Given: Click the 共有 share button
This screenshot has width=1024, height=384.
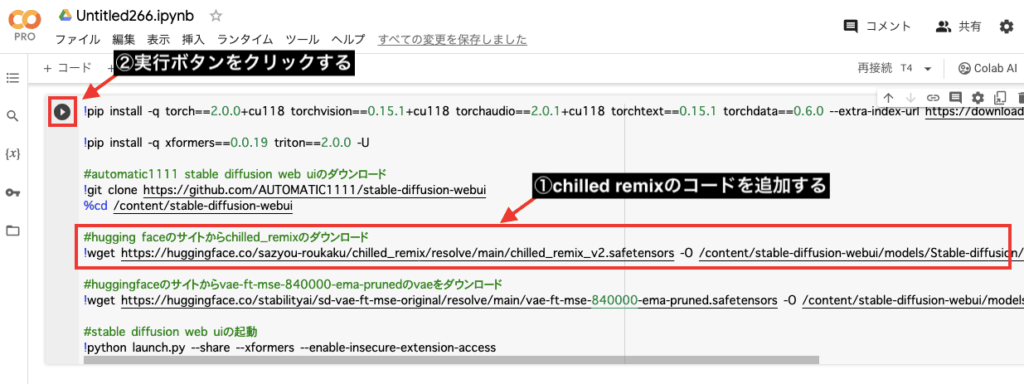Looking at the screenshot, I should tap(958, 27).
